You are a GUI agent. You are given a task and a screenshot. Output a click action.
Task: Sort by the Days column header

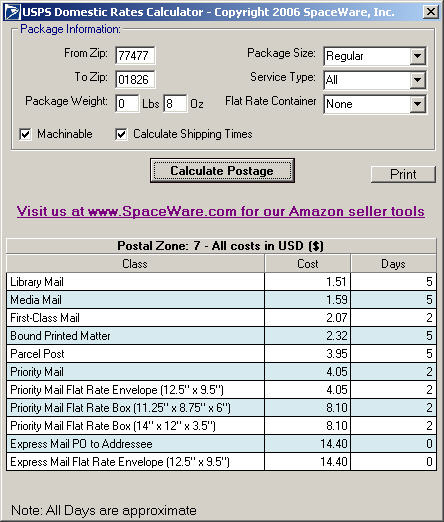click(x=394, y=264)
